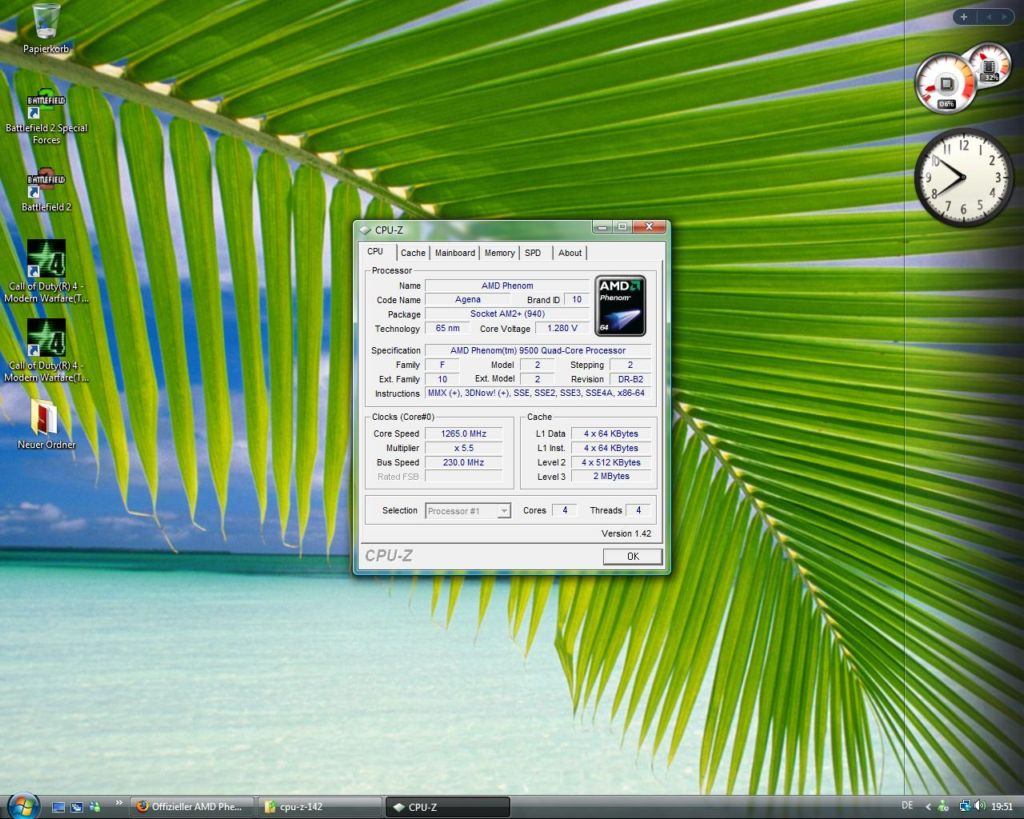1024x819 pixels.
Task: Minimize the CPU-Z window
Action: [x=602, y=227]
